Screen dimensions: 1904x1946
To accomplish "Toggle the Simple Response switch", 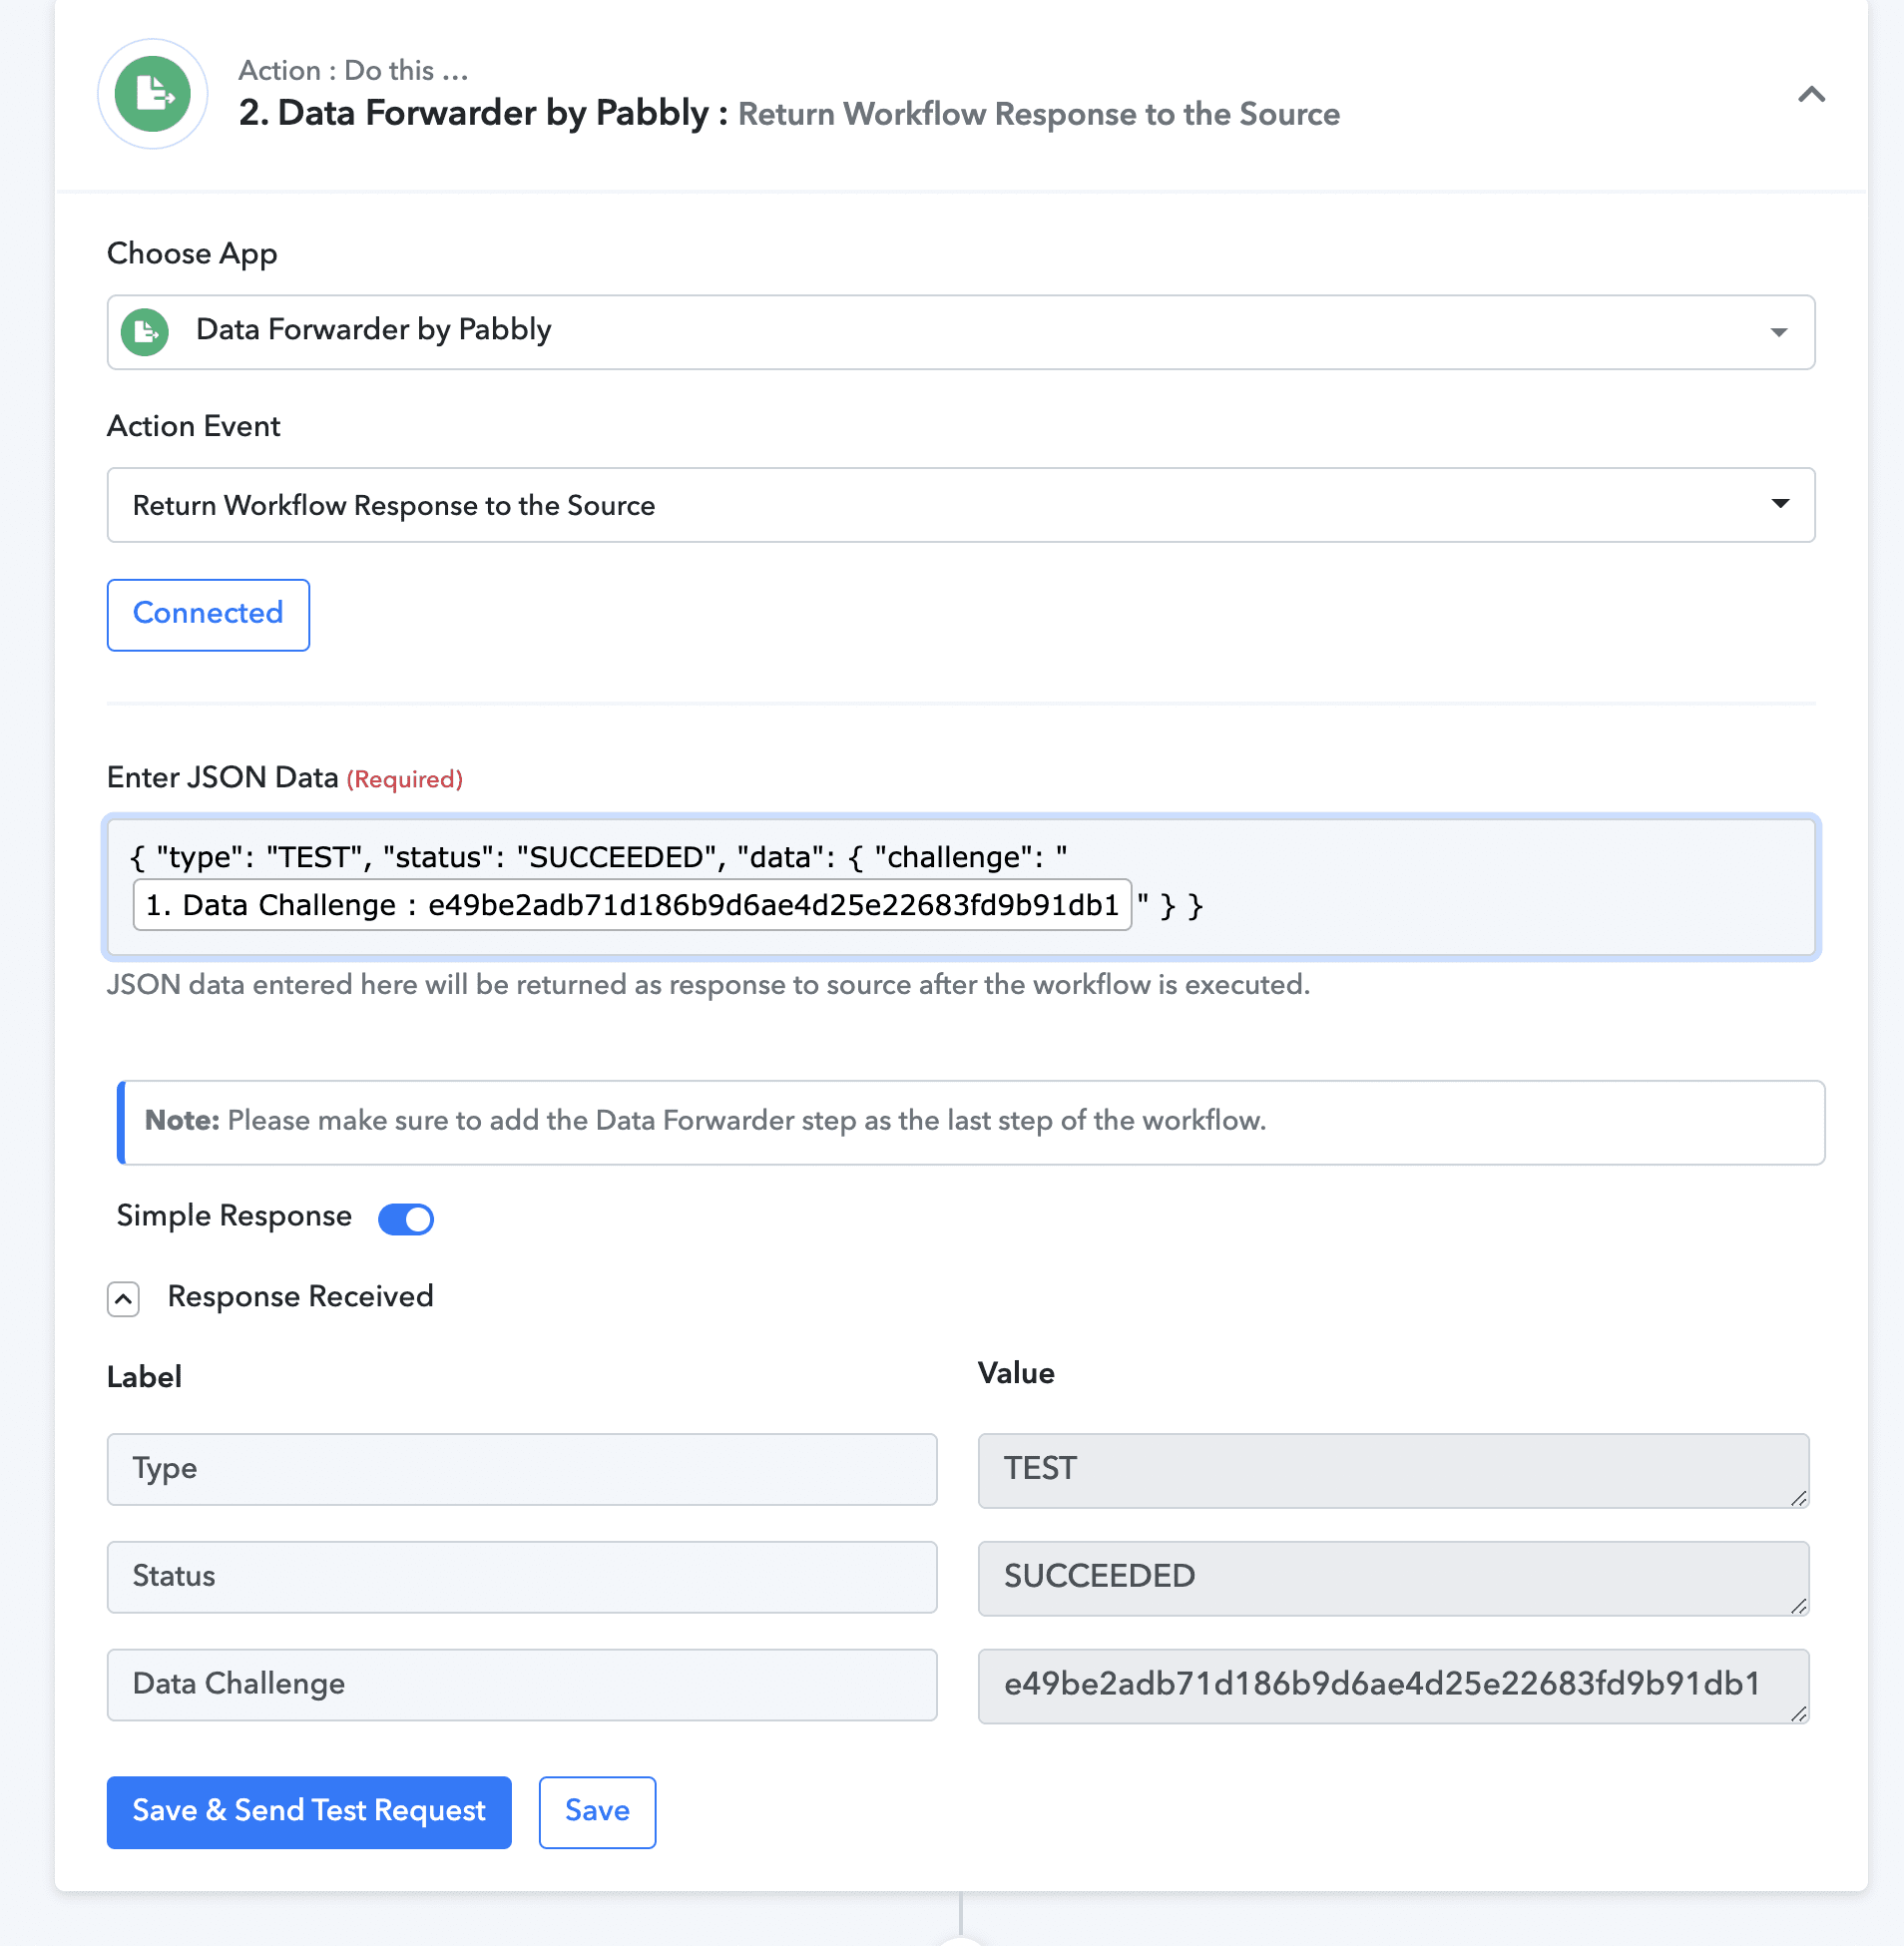I will (406, 1218).
